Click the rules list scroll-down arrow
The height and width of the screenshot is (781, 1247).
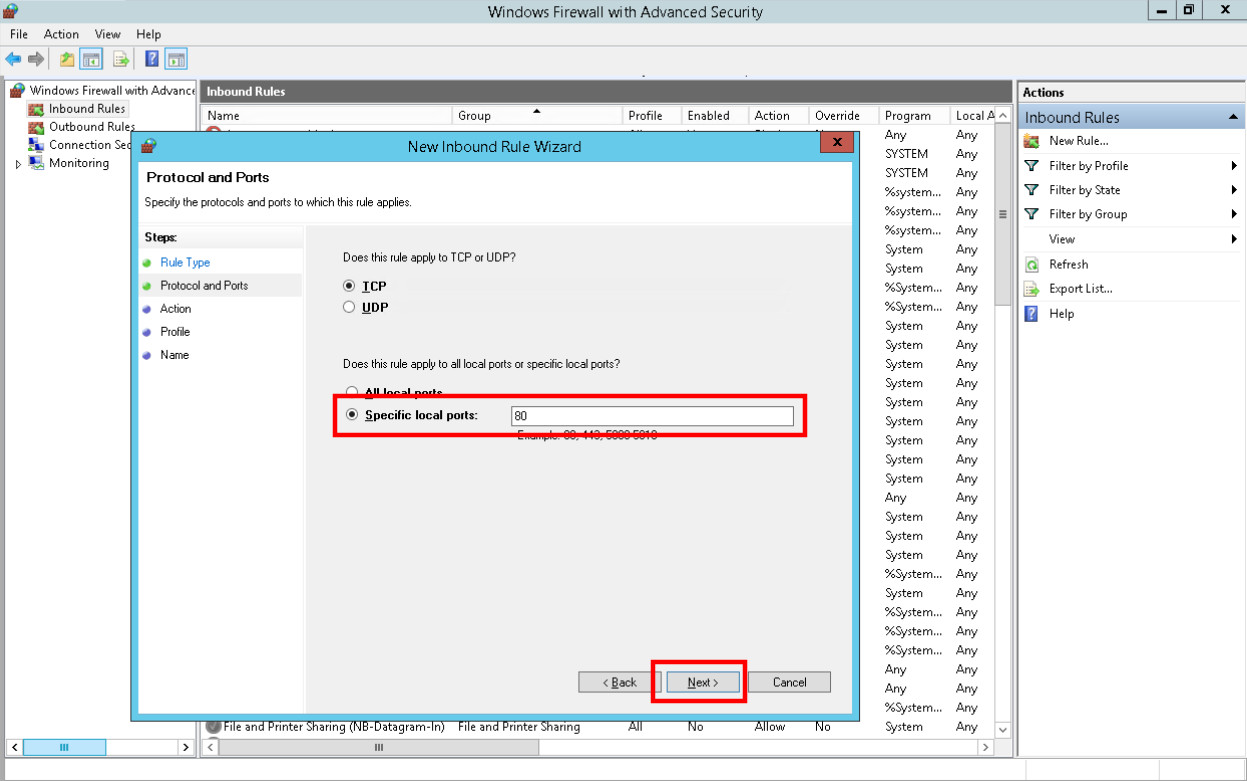click(x=1003, y=728)
